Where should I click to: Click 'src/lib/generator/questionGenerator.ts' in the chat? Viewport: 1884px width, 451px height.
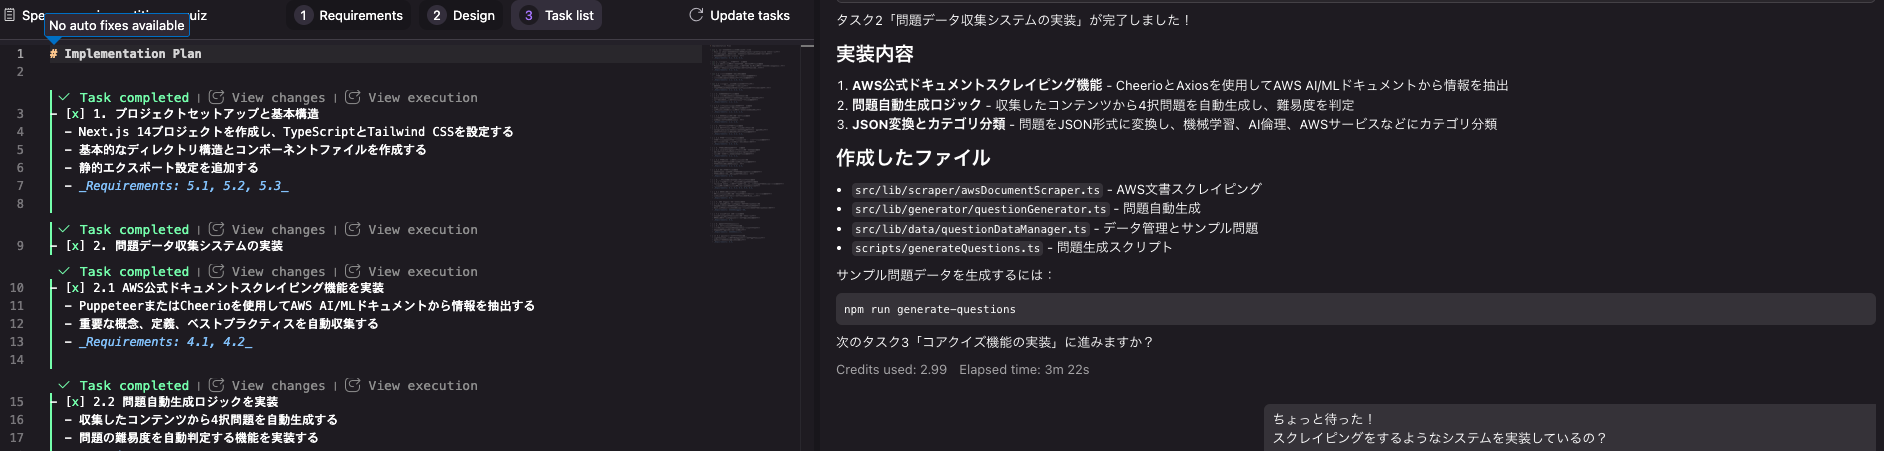click(980, 209)
